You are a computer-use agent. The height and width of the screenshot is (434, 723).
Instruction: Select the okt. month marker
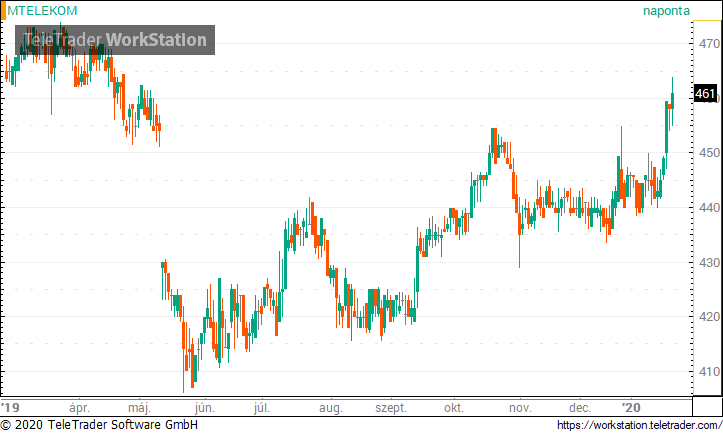454,408
